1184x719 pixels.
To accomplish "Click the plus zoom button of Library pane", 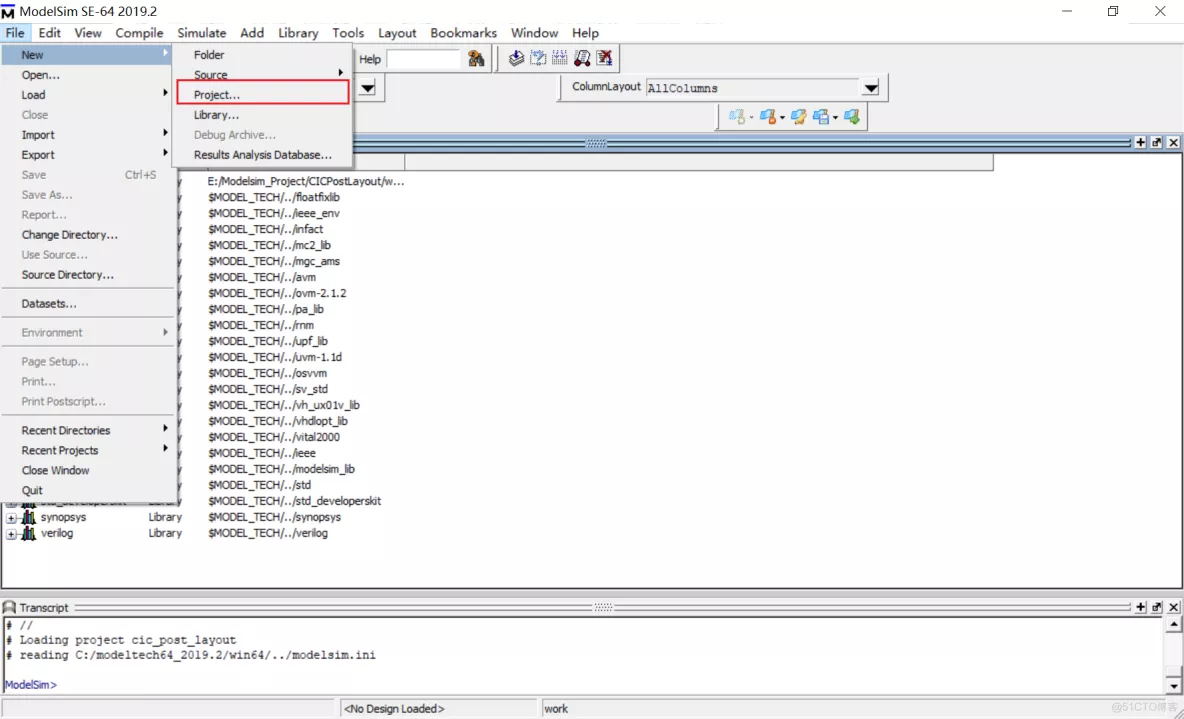I will coord(1140,142).
